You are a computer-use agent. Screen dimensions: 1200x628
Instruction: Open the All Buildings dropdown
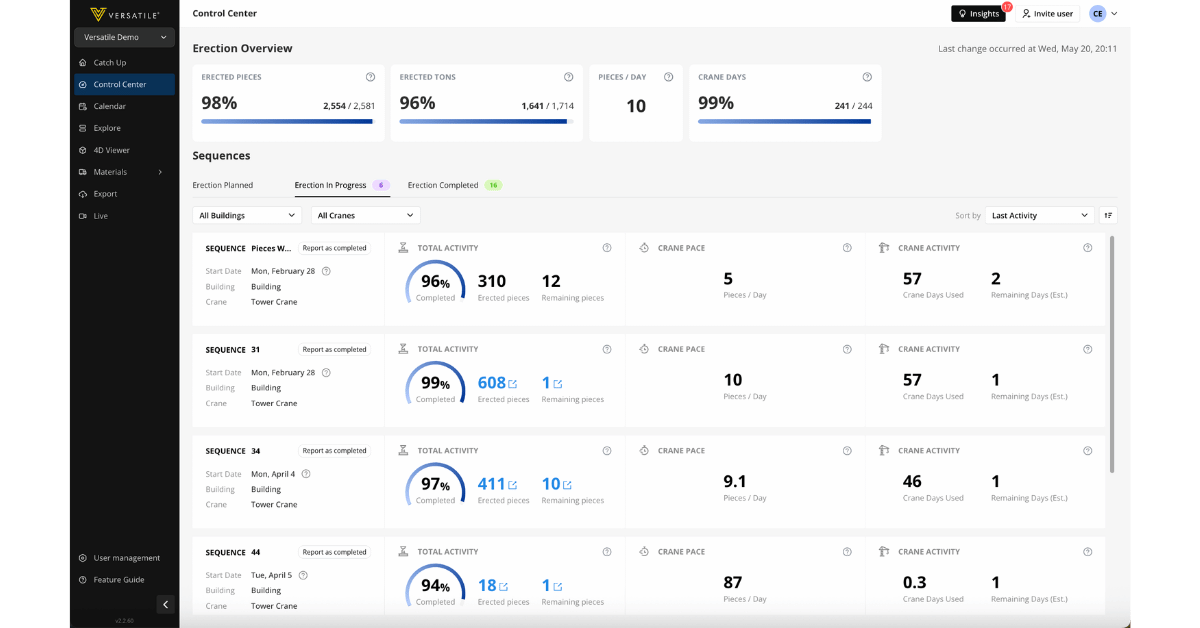tap(247, 215)
